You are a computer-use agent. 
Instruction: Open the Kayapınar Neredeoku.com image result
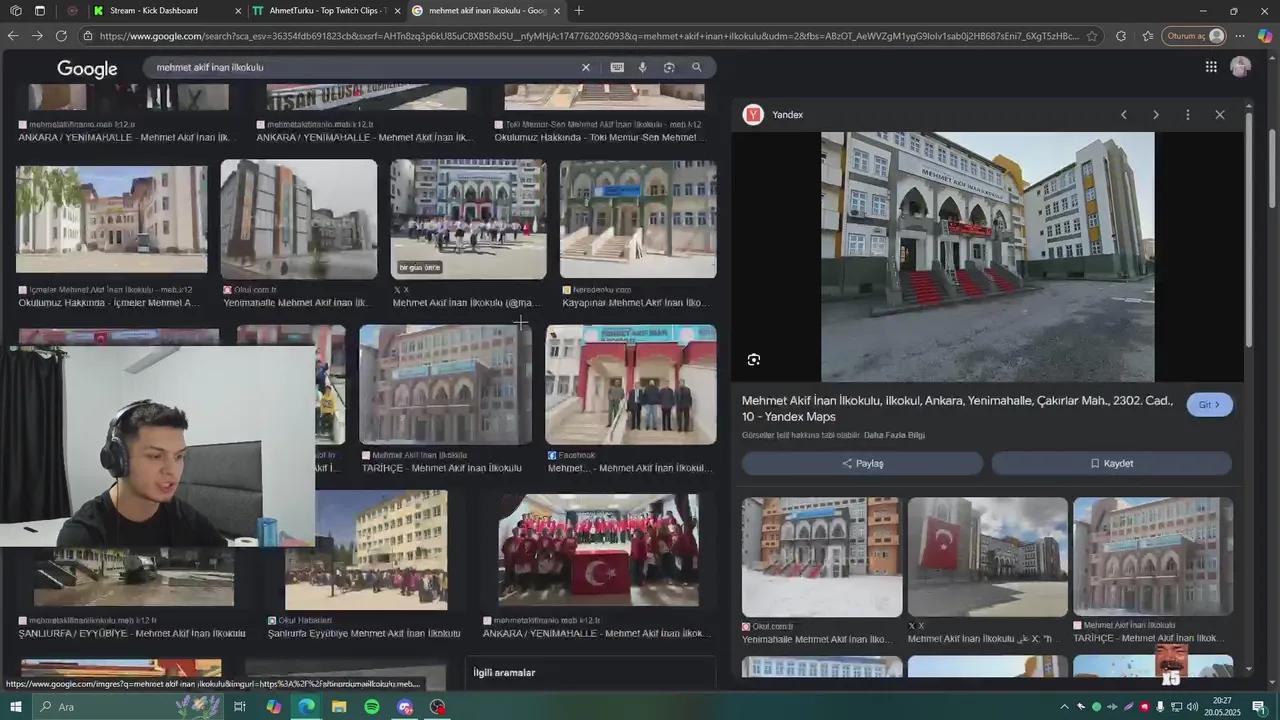[x=638, y=219]
